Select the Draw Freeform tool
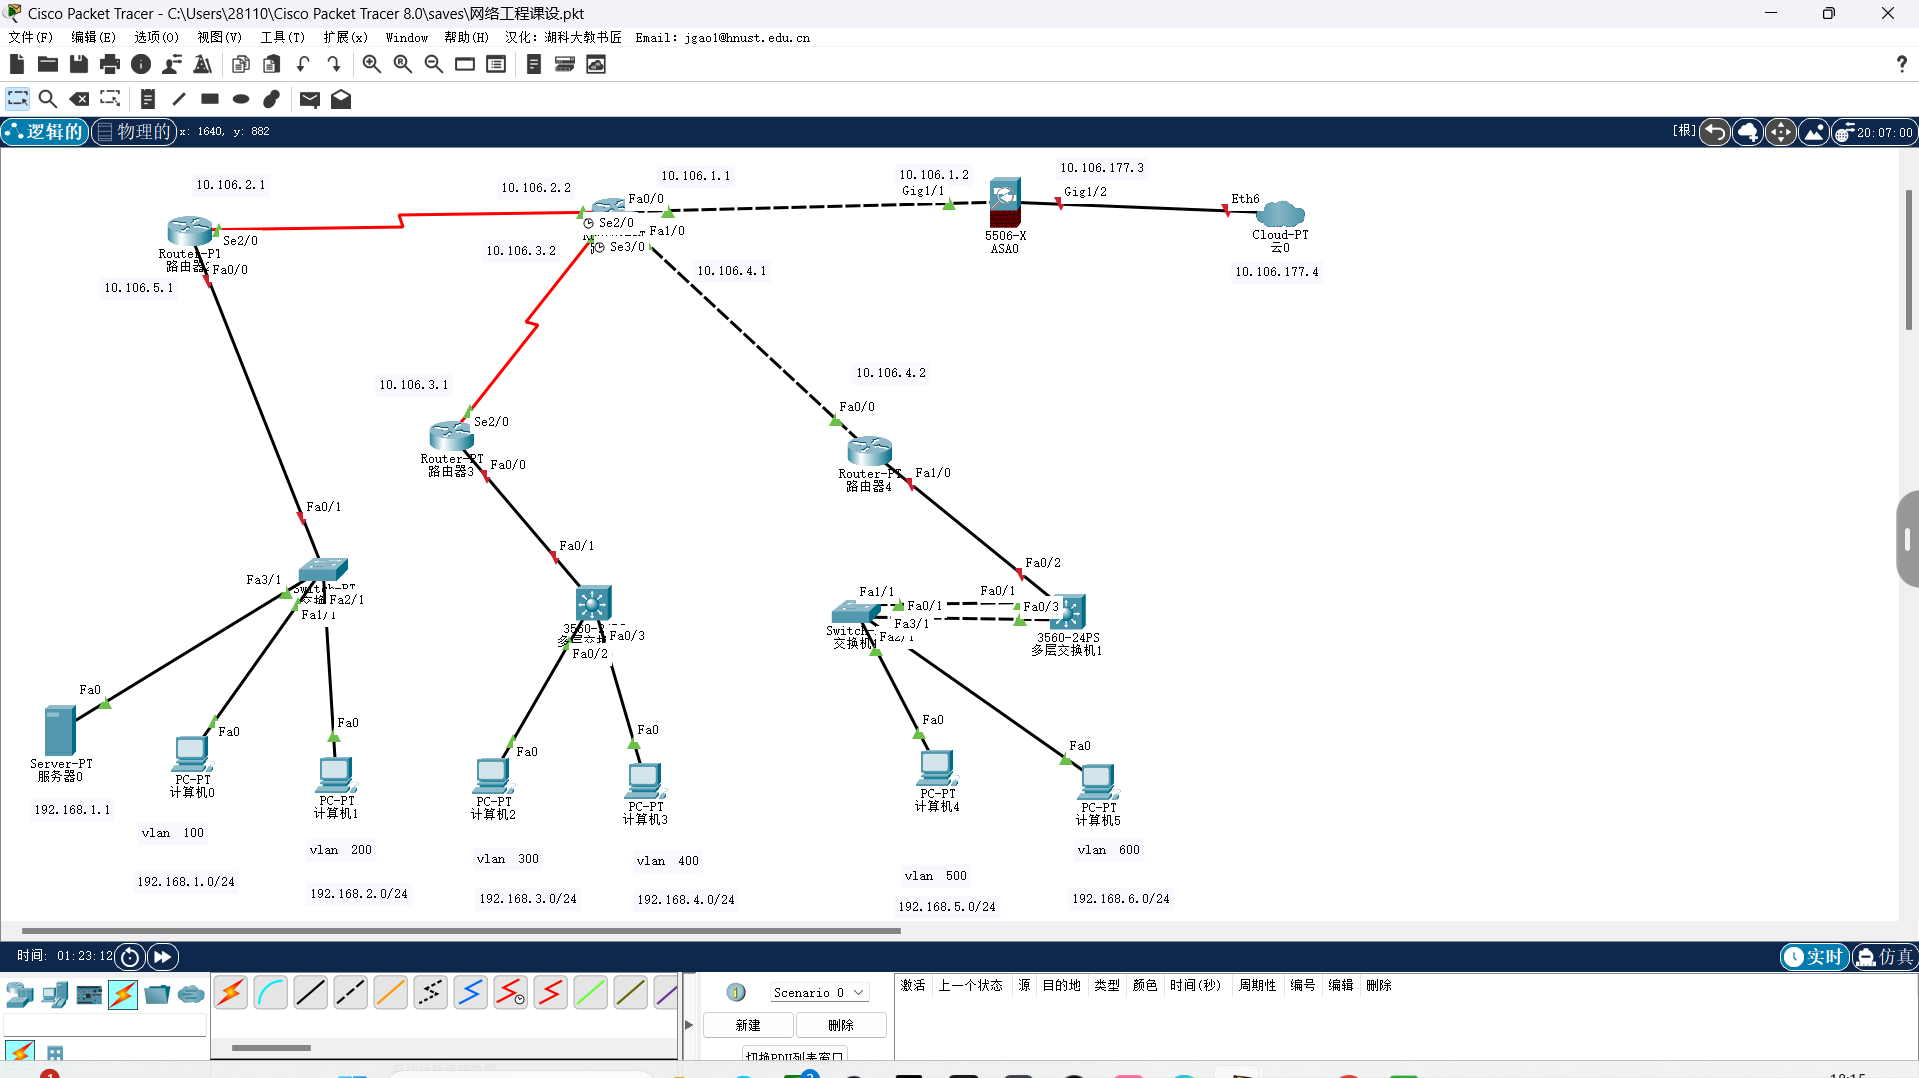The height and width of the screenshot is (1078, 1919). point(271,99)
